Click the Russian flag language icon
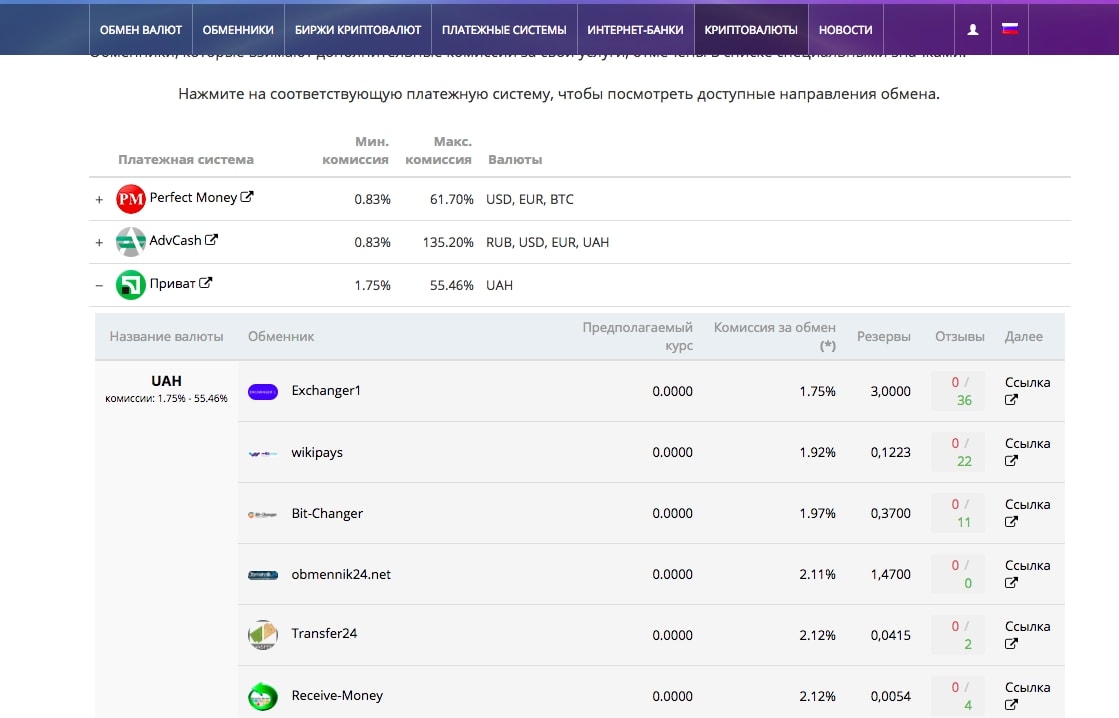The image size is (1119, 718). point(1010,29)
